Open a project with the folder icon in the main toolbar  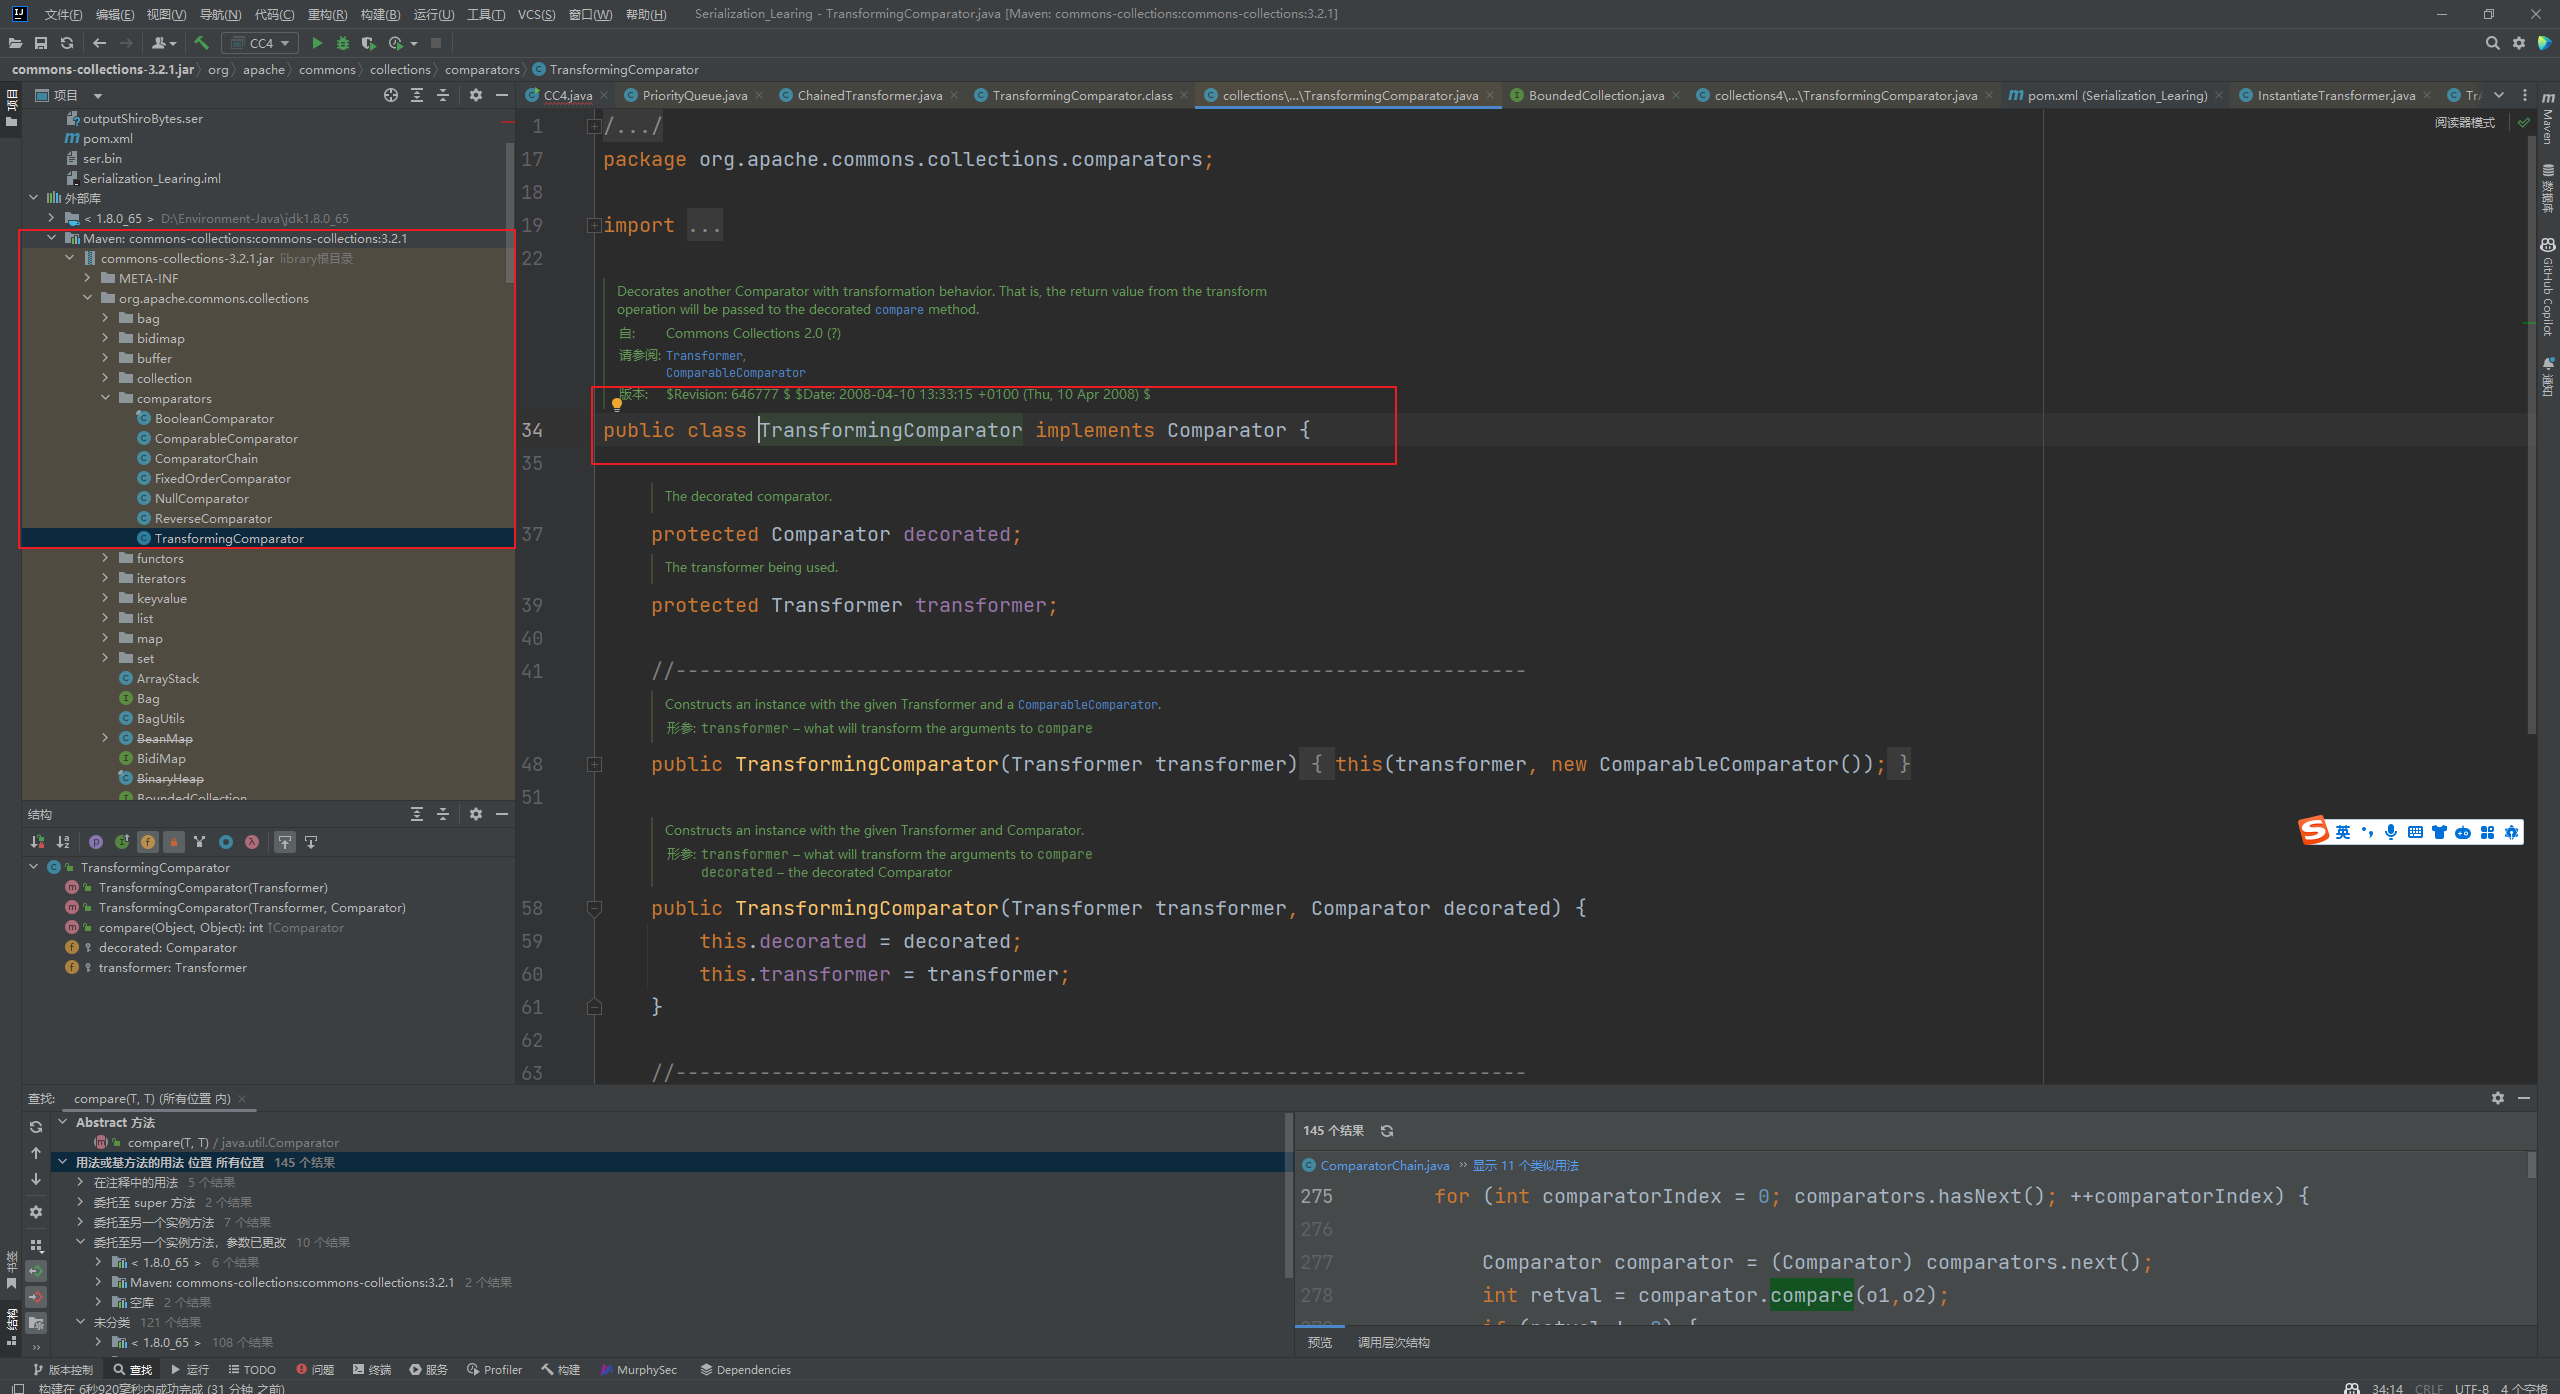pos(15,43)
